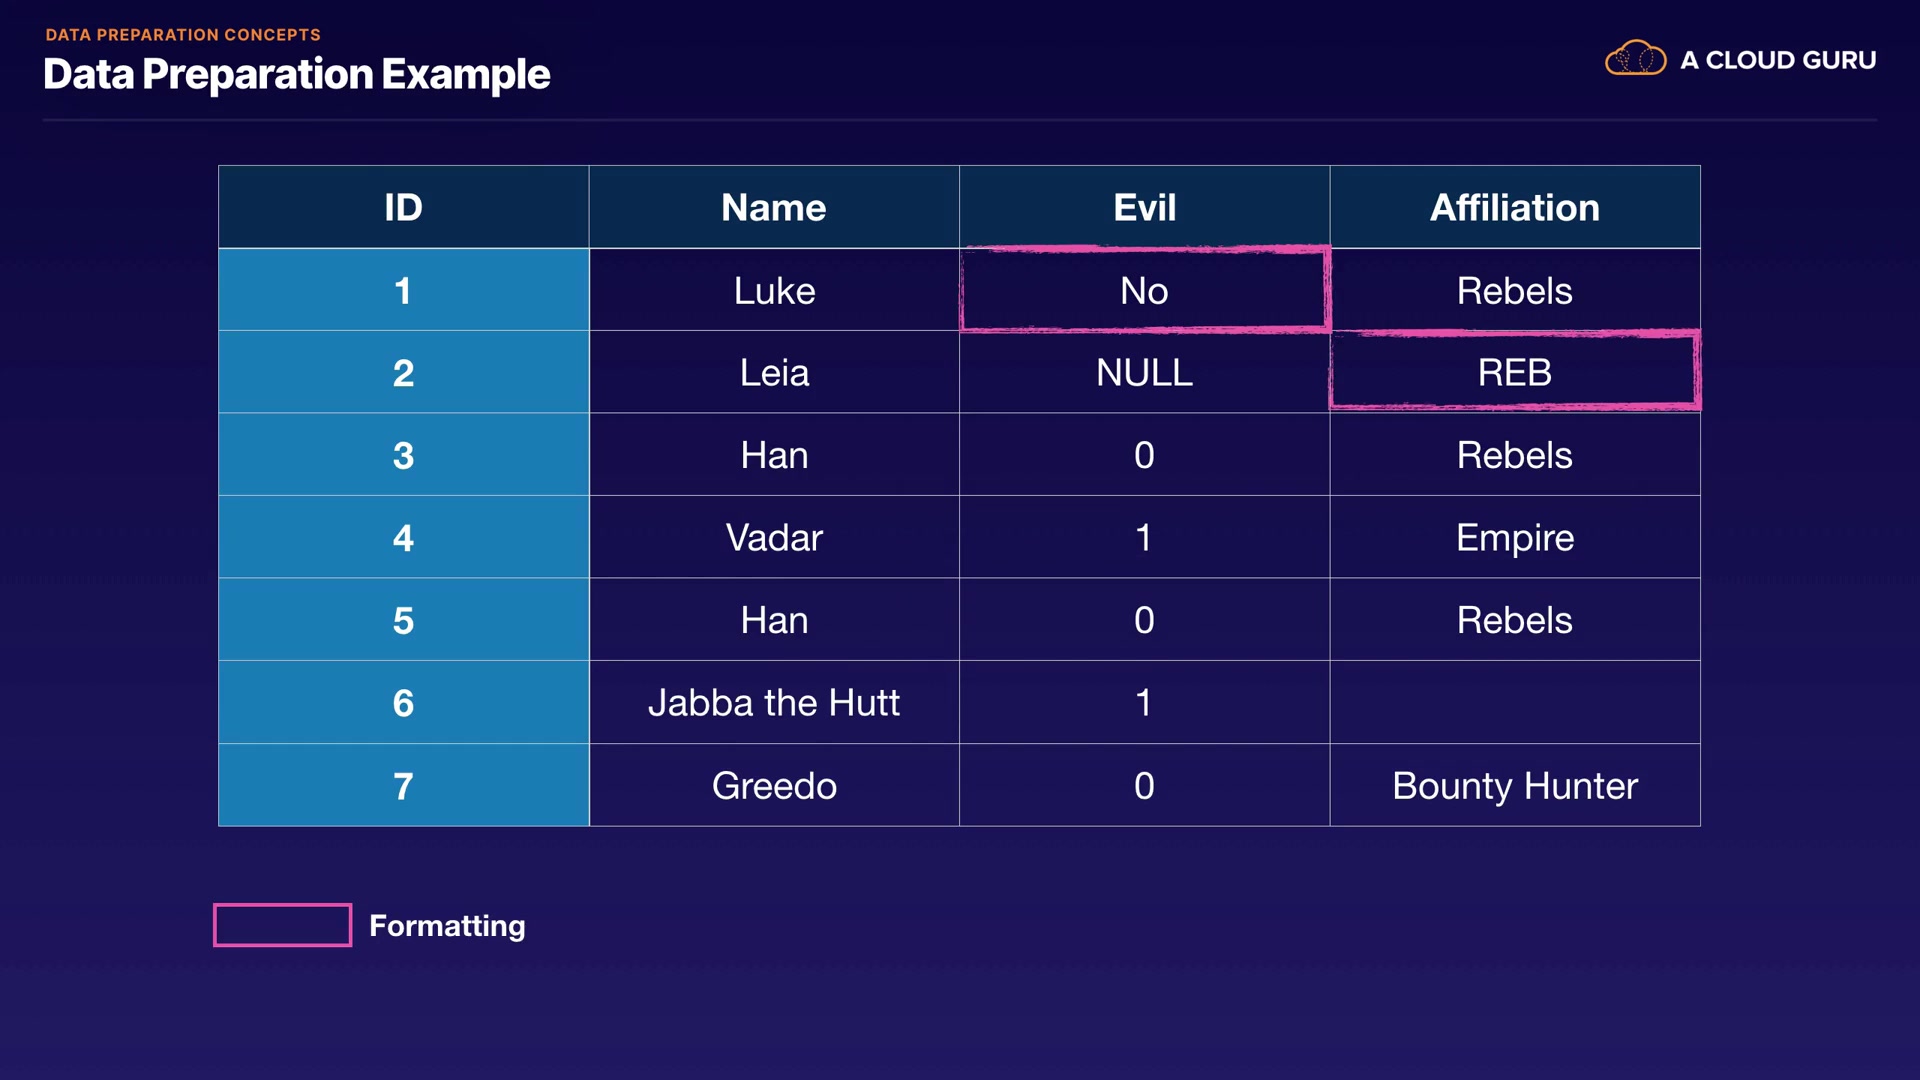
Task: Click the ID column header
Action: click(x=403, y=207)
